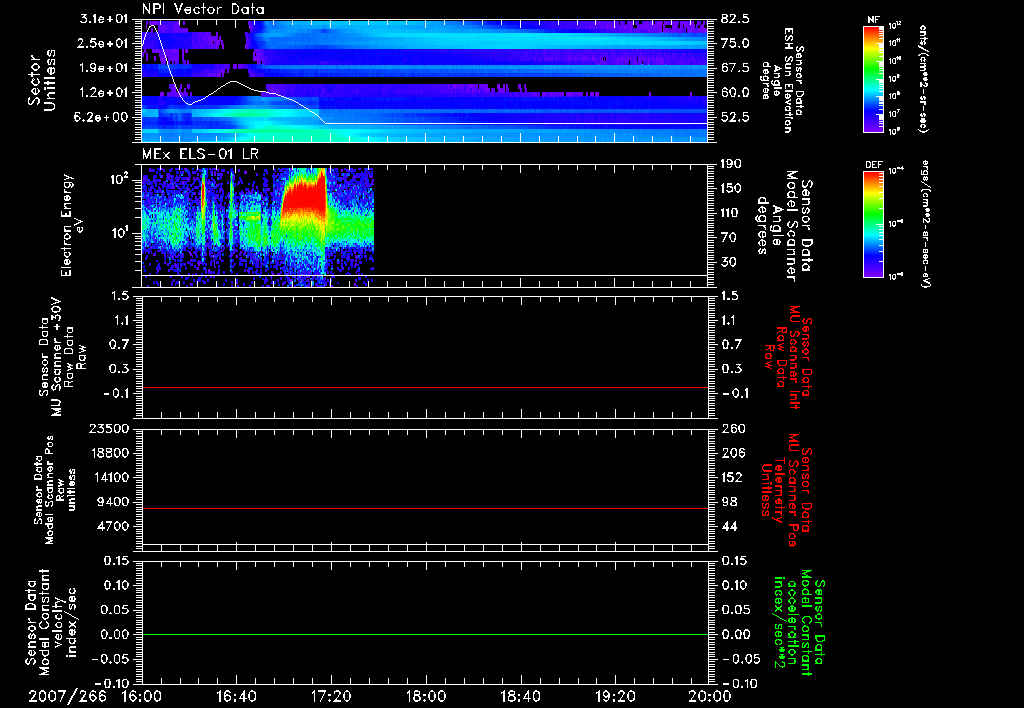Click the "150" scanner angle tick
Image resolution: width=1024 pixels, height=708 pixels.
click(x=731, y=189)
